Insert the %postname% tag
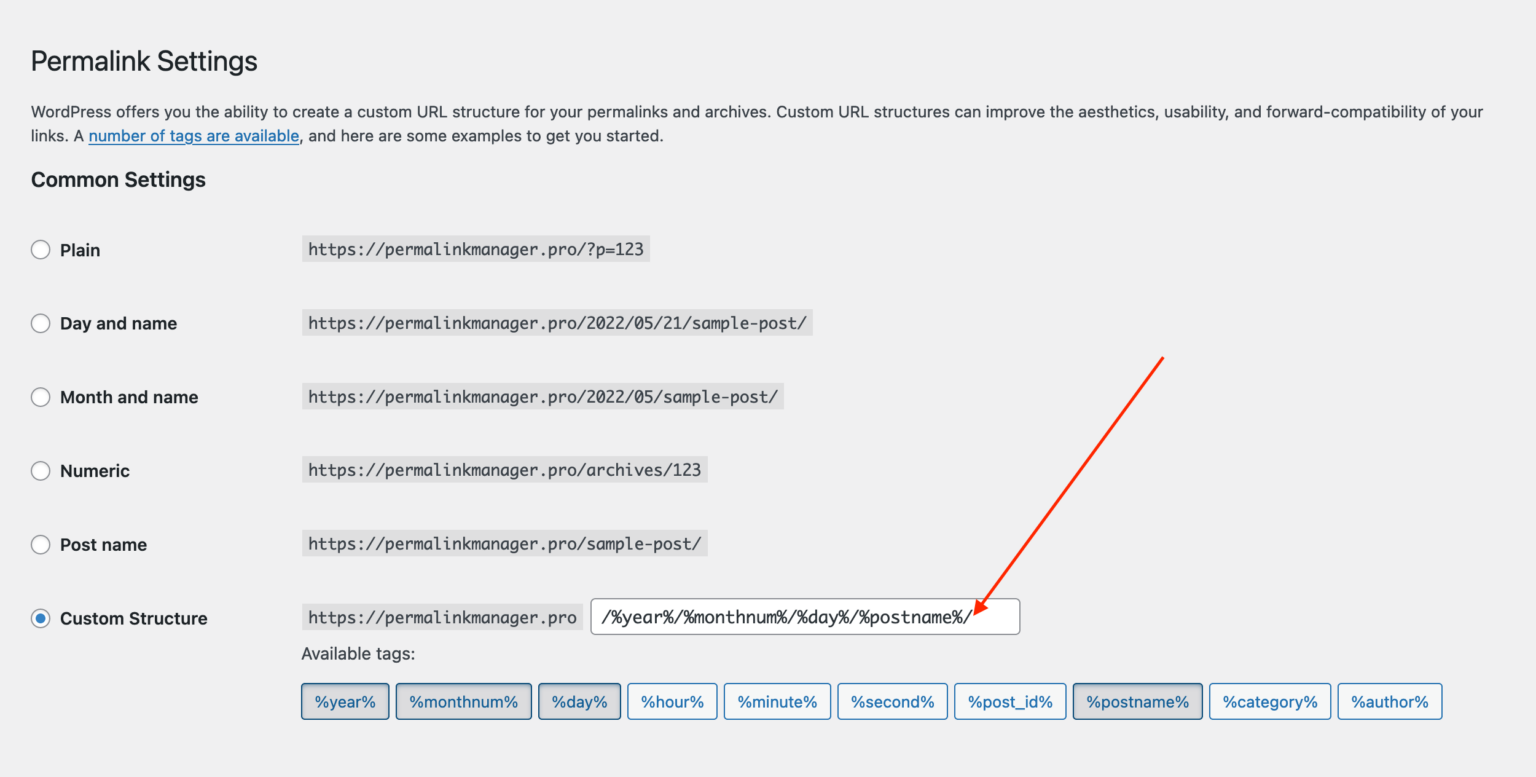Image resolution: width=1536 pixels, height=777 pixels. click(x=1137, y=701)
